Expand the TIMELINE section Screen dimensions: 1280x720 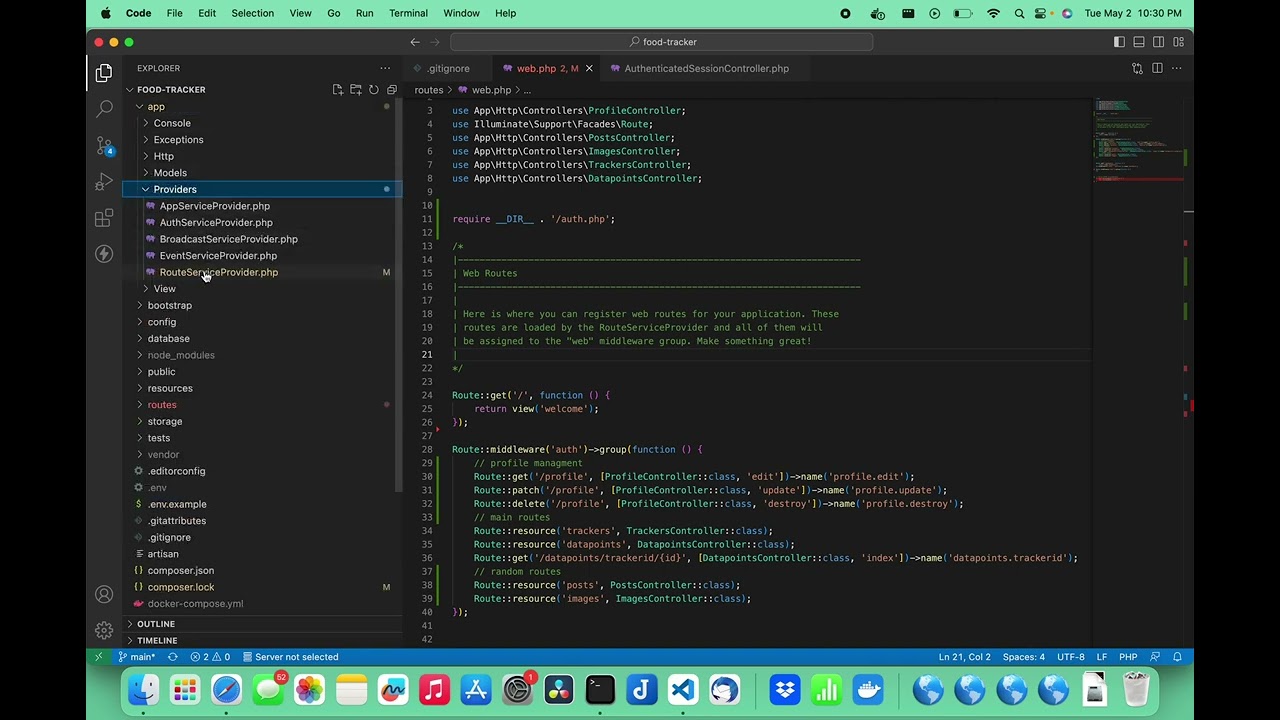coord(157,640)
